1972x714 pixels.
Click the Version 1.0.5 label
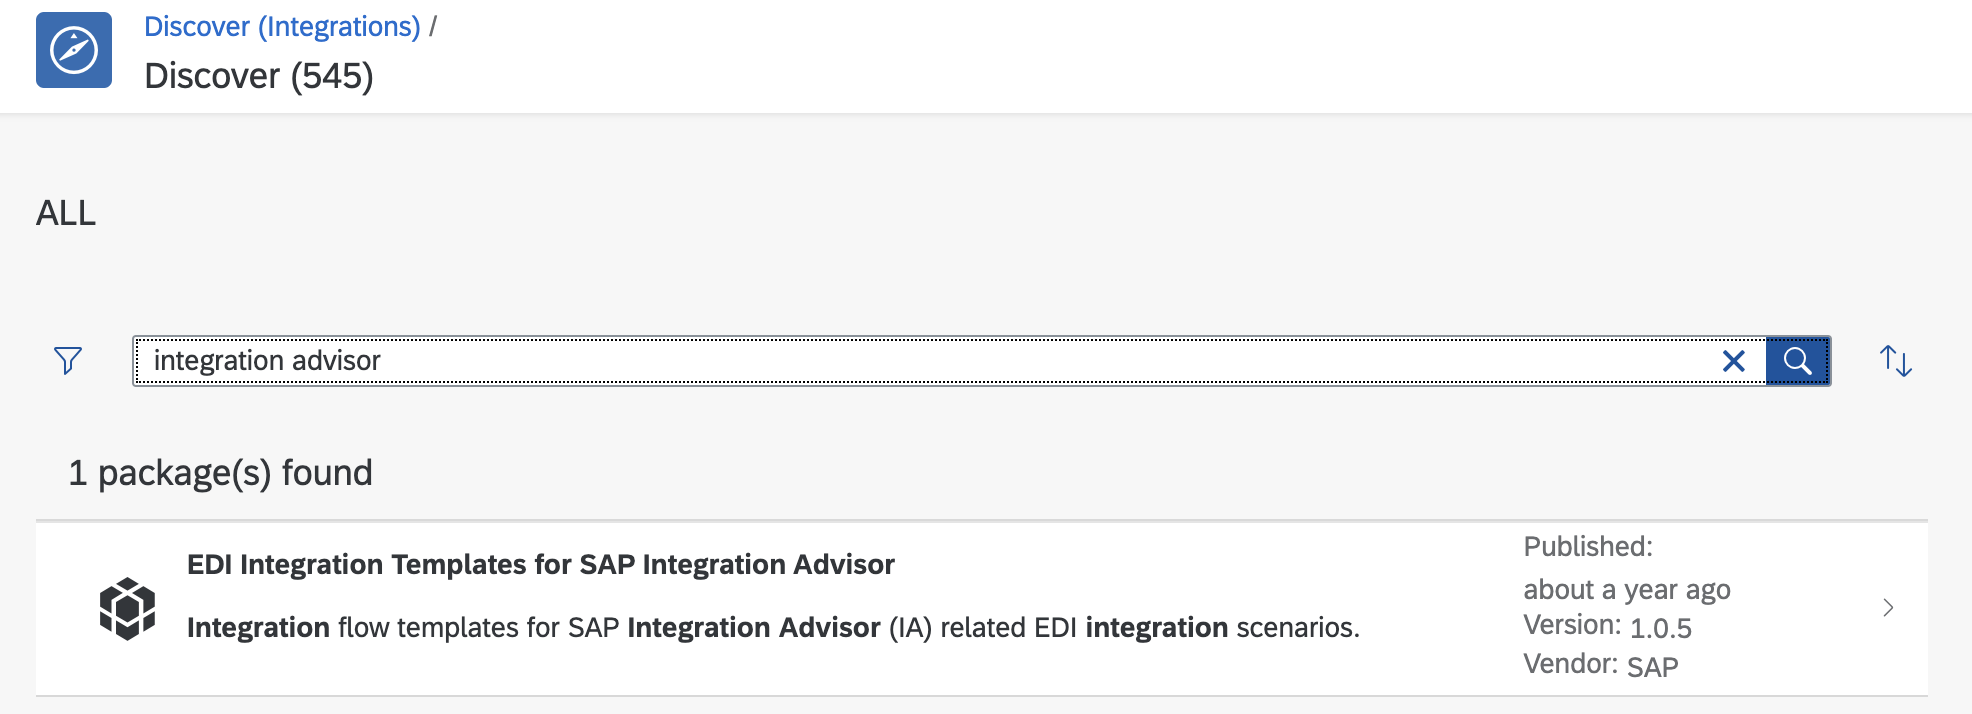[x=1607, y=626]
